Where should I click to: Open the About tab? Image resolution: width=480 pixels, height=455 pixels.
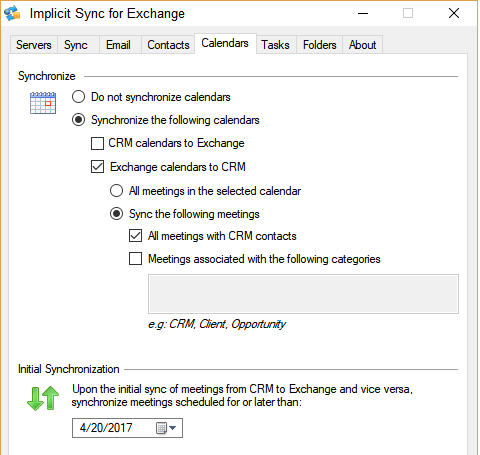[362, 45]
